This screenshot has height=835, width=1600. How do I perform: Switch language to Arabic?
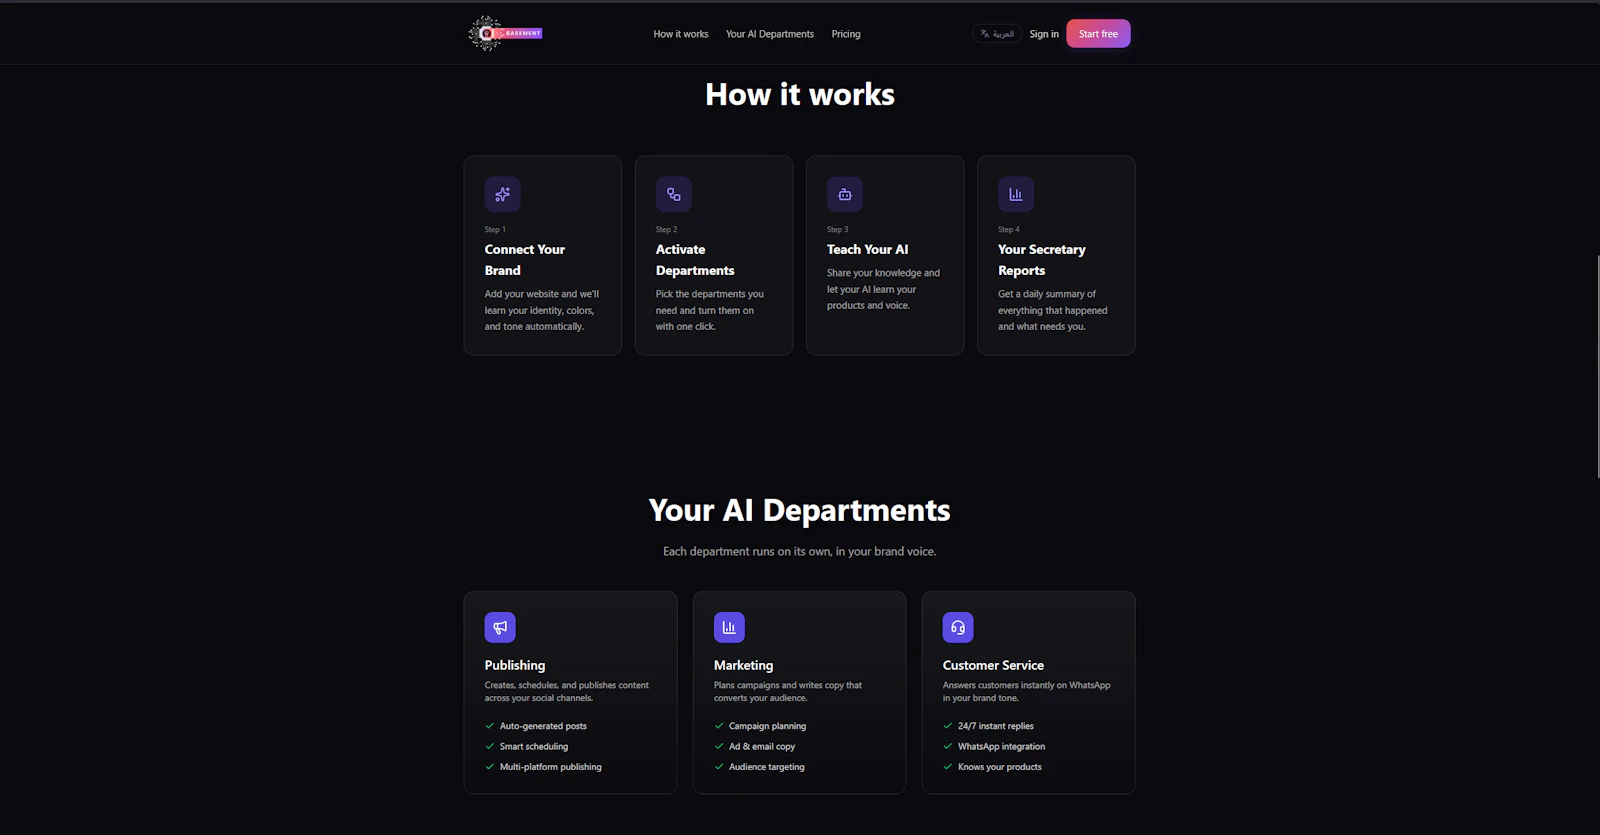[x=997, y=34]
